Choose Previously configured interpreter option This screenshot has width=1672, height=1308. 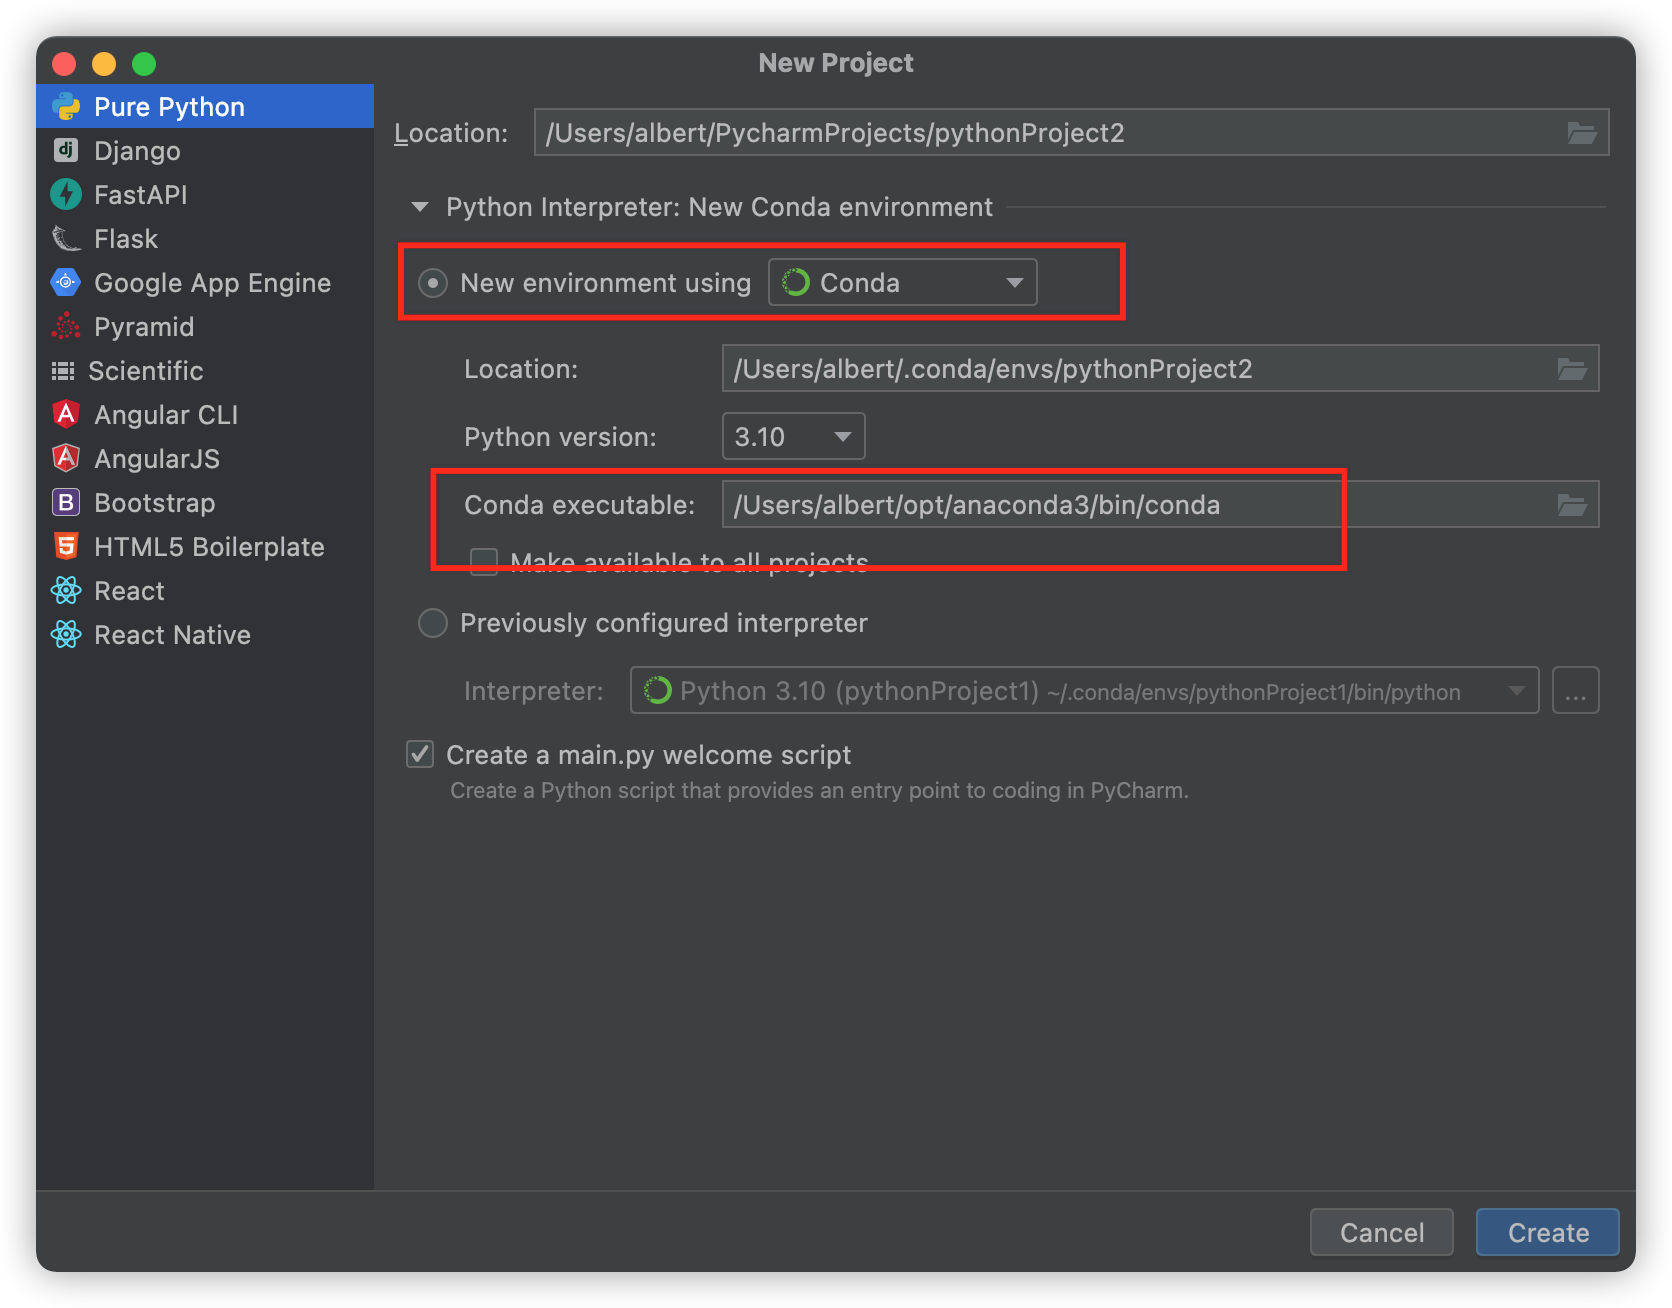432,623
